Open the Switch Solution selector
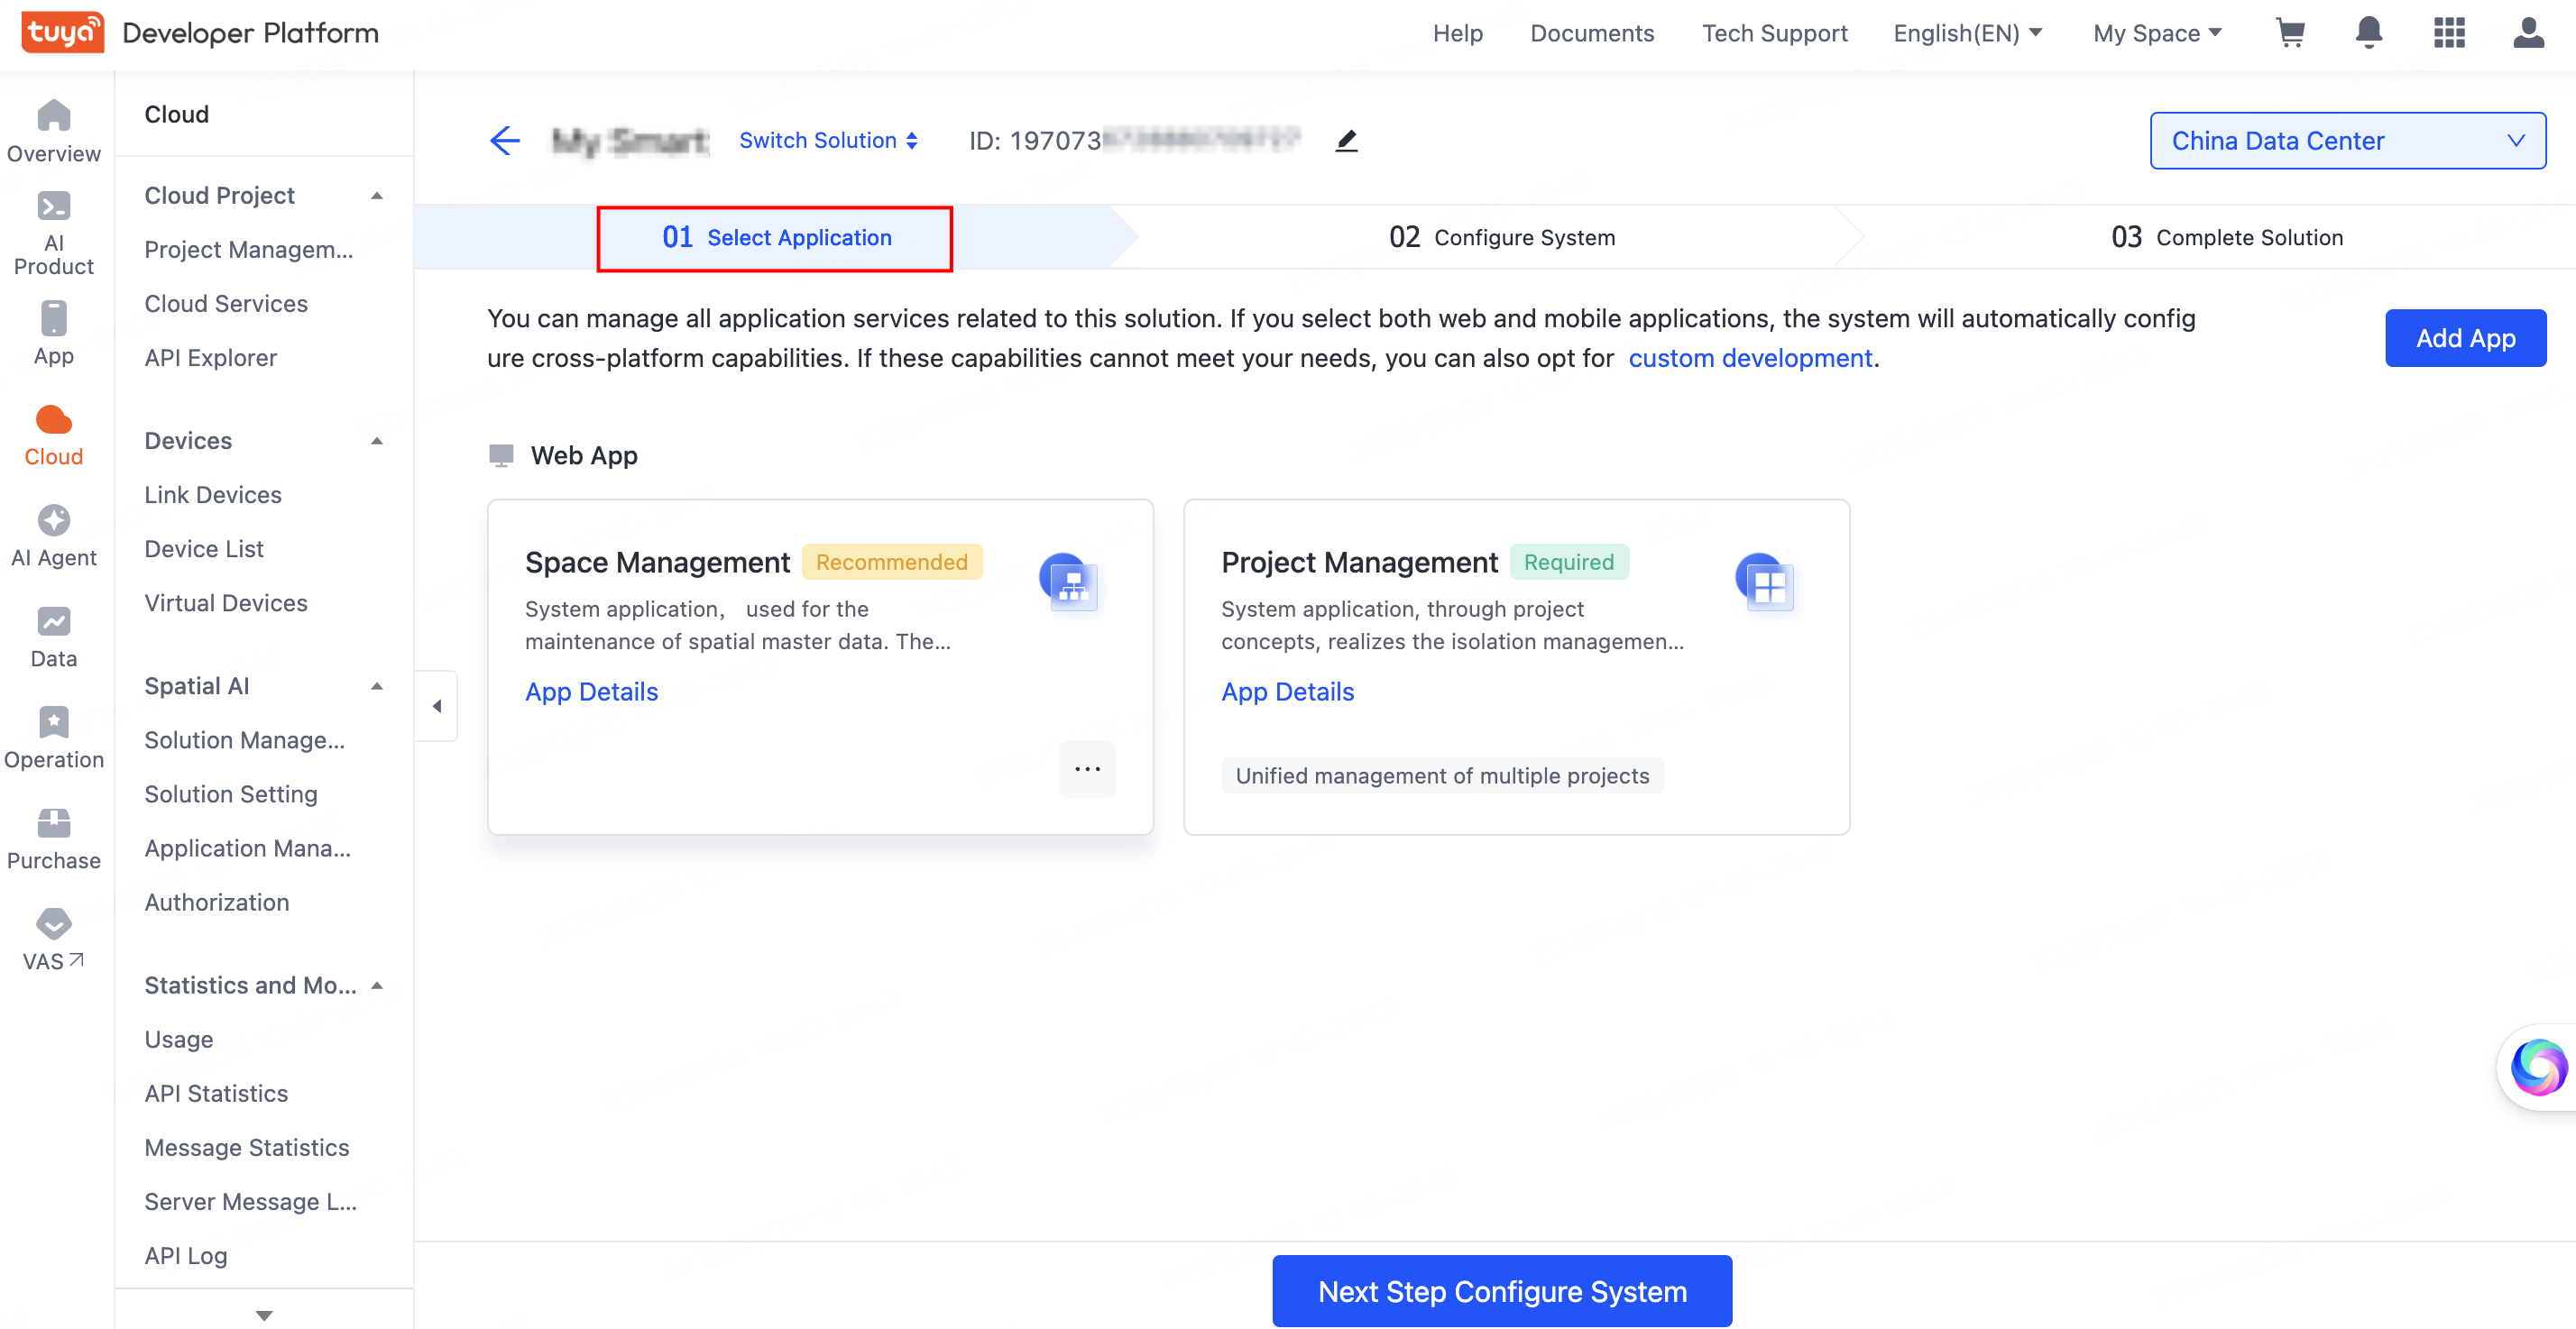The width and height of the screenshot is (2576, 1329). click(x=828, y=141)
